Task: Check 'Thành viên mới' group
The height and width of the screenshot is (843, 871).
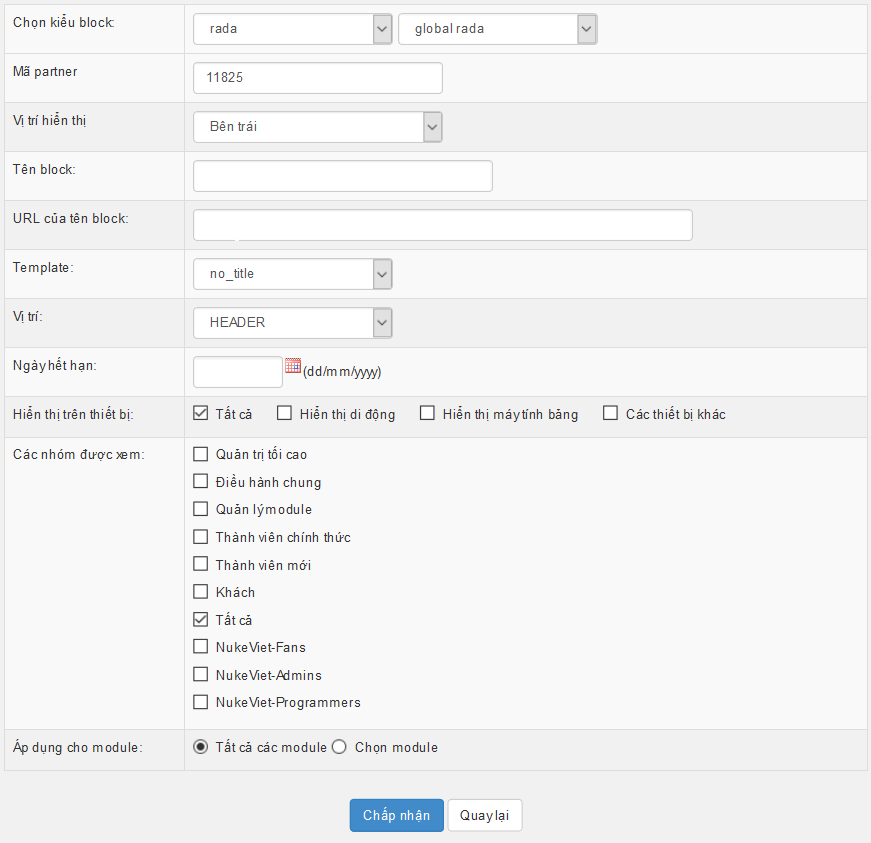Action: click(x=201, y=564)
